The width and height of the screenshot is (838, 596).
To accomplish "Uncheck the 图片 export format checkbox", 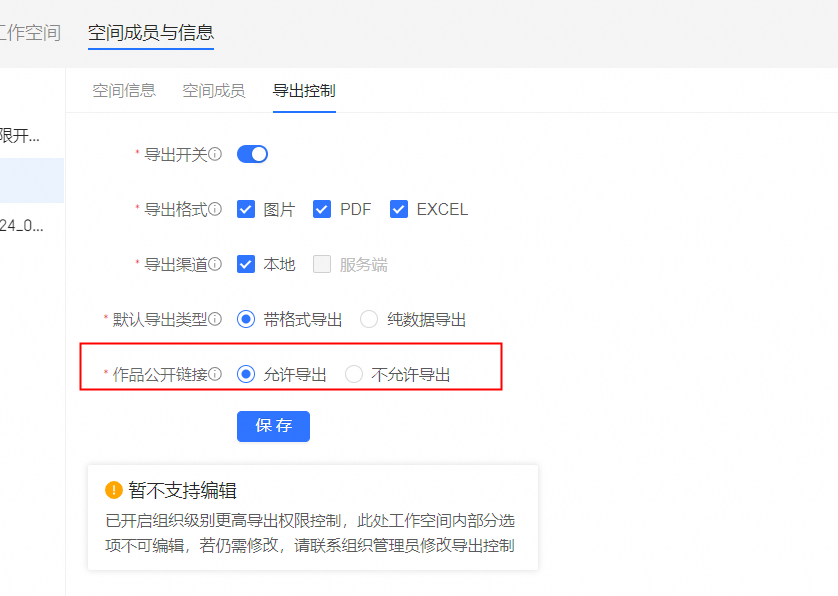I will tap(246, 209).
